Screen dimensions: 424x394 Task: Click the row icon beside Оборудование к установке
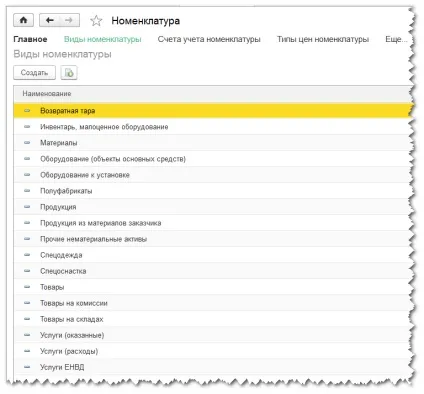coord(27,175)
